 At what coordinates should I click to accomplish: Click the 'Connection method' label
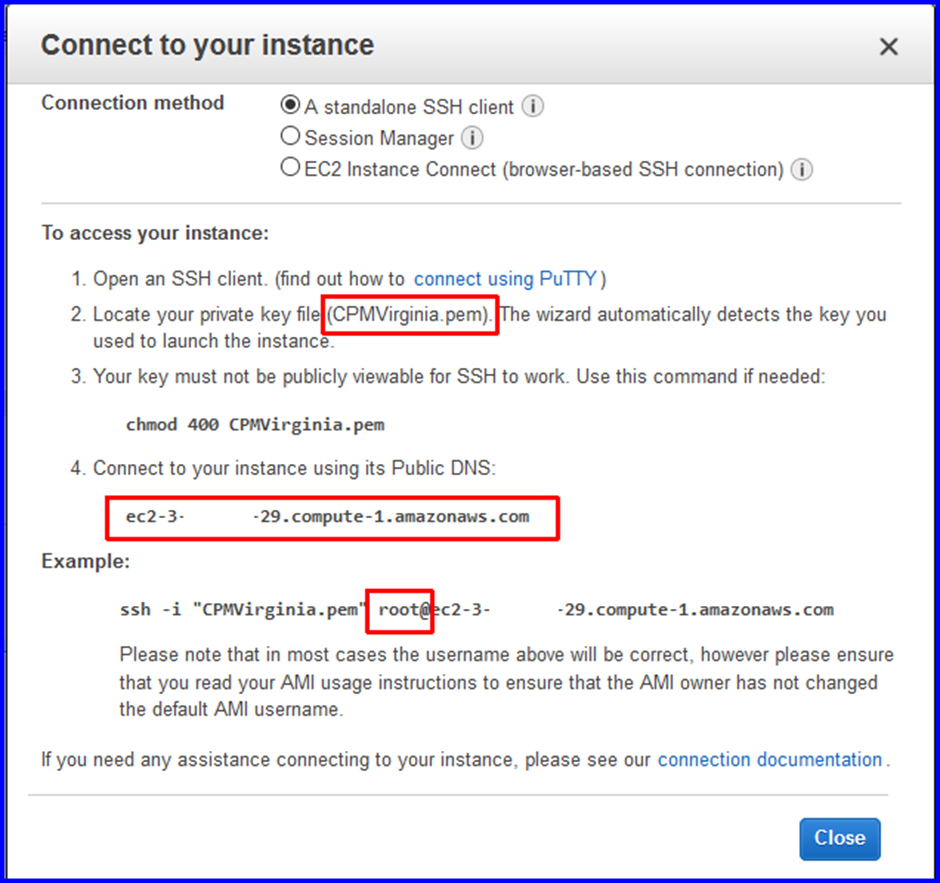[132, 103]
